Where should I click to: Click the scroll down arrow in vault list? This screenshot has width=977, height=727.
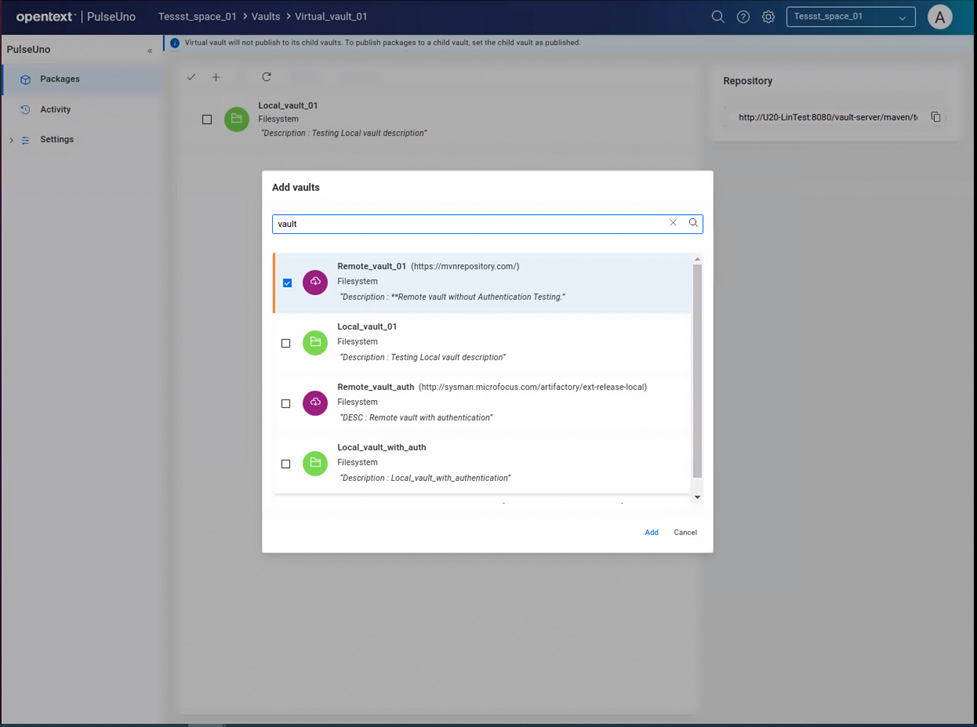click(697, 497)
